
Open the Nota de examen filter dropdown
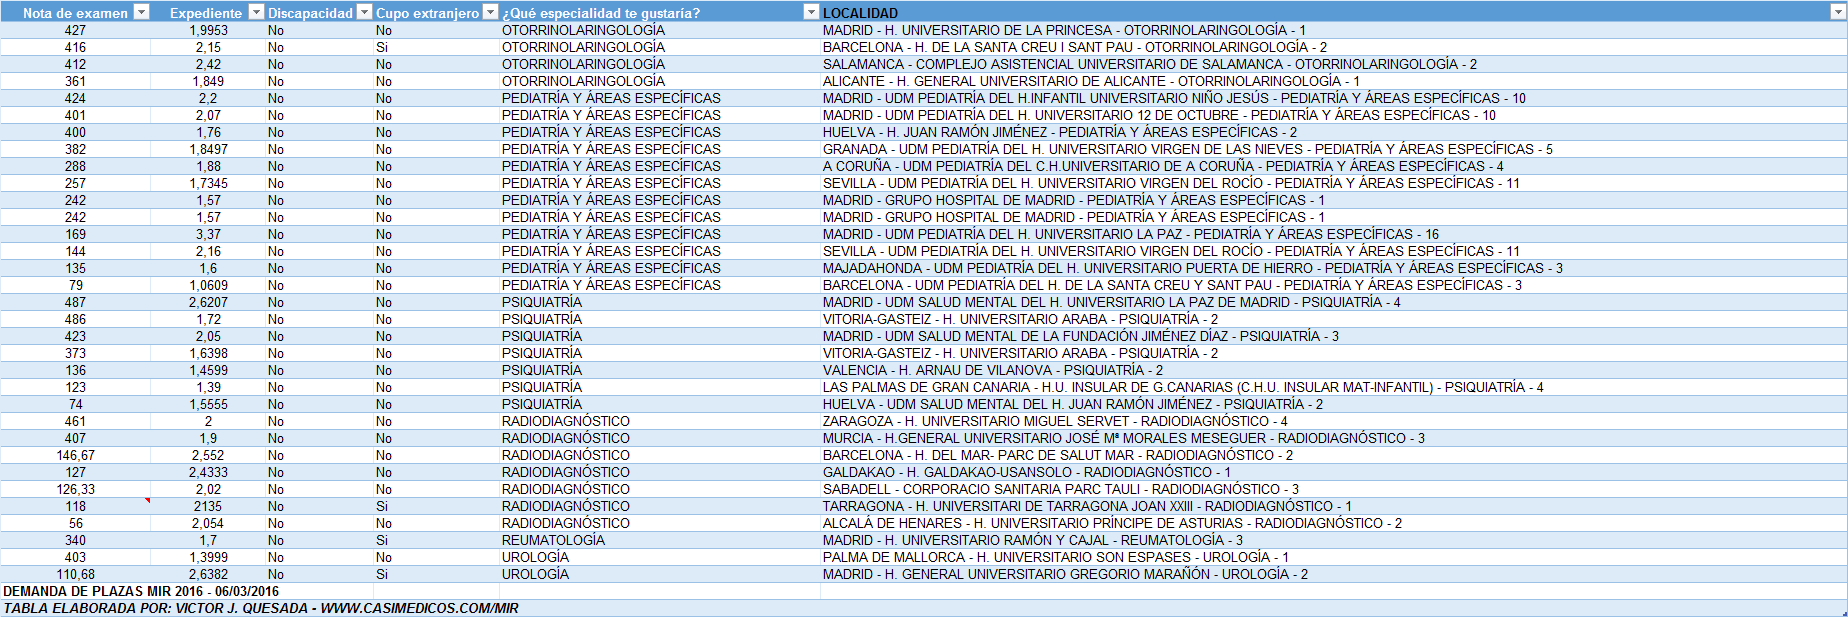141,12
